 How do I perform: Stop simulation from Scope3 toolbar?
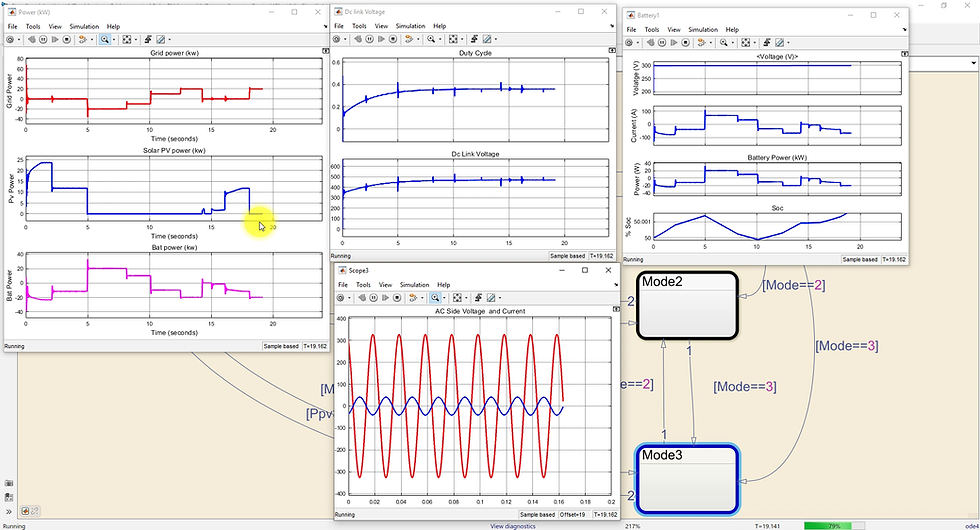(x=397, y=298)
